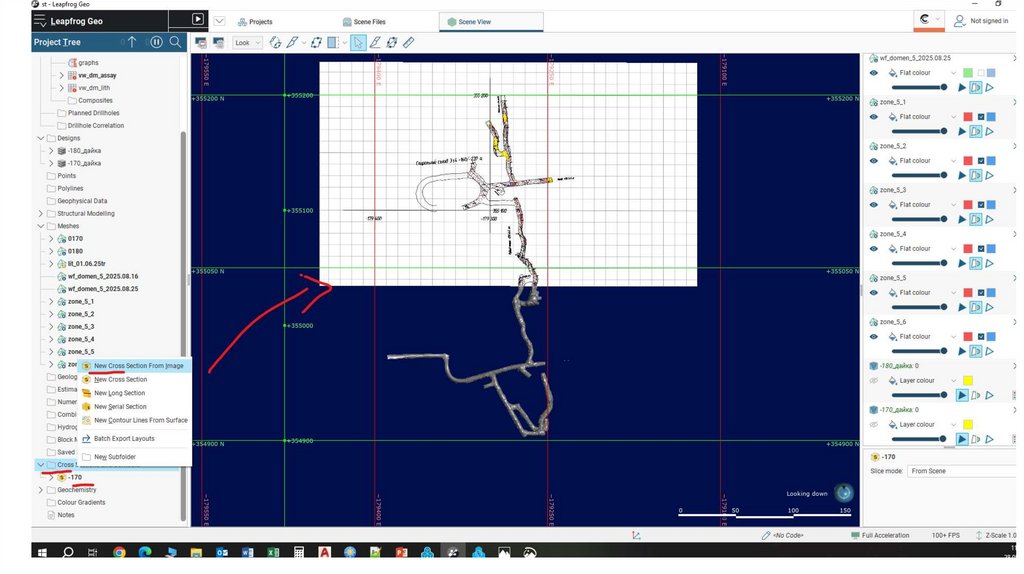Expand the Structural Modelling folder
Image resolution: width=1024 pixels, height=574 pixels.
point(40,213)
